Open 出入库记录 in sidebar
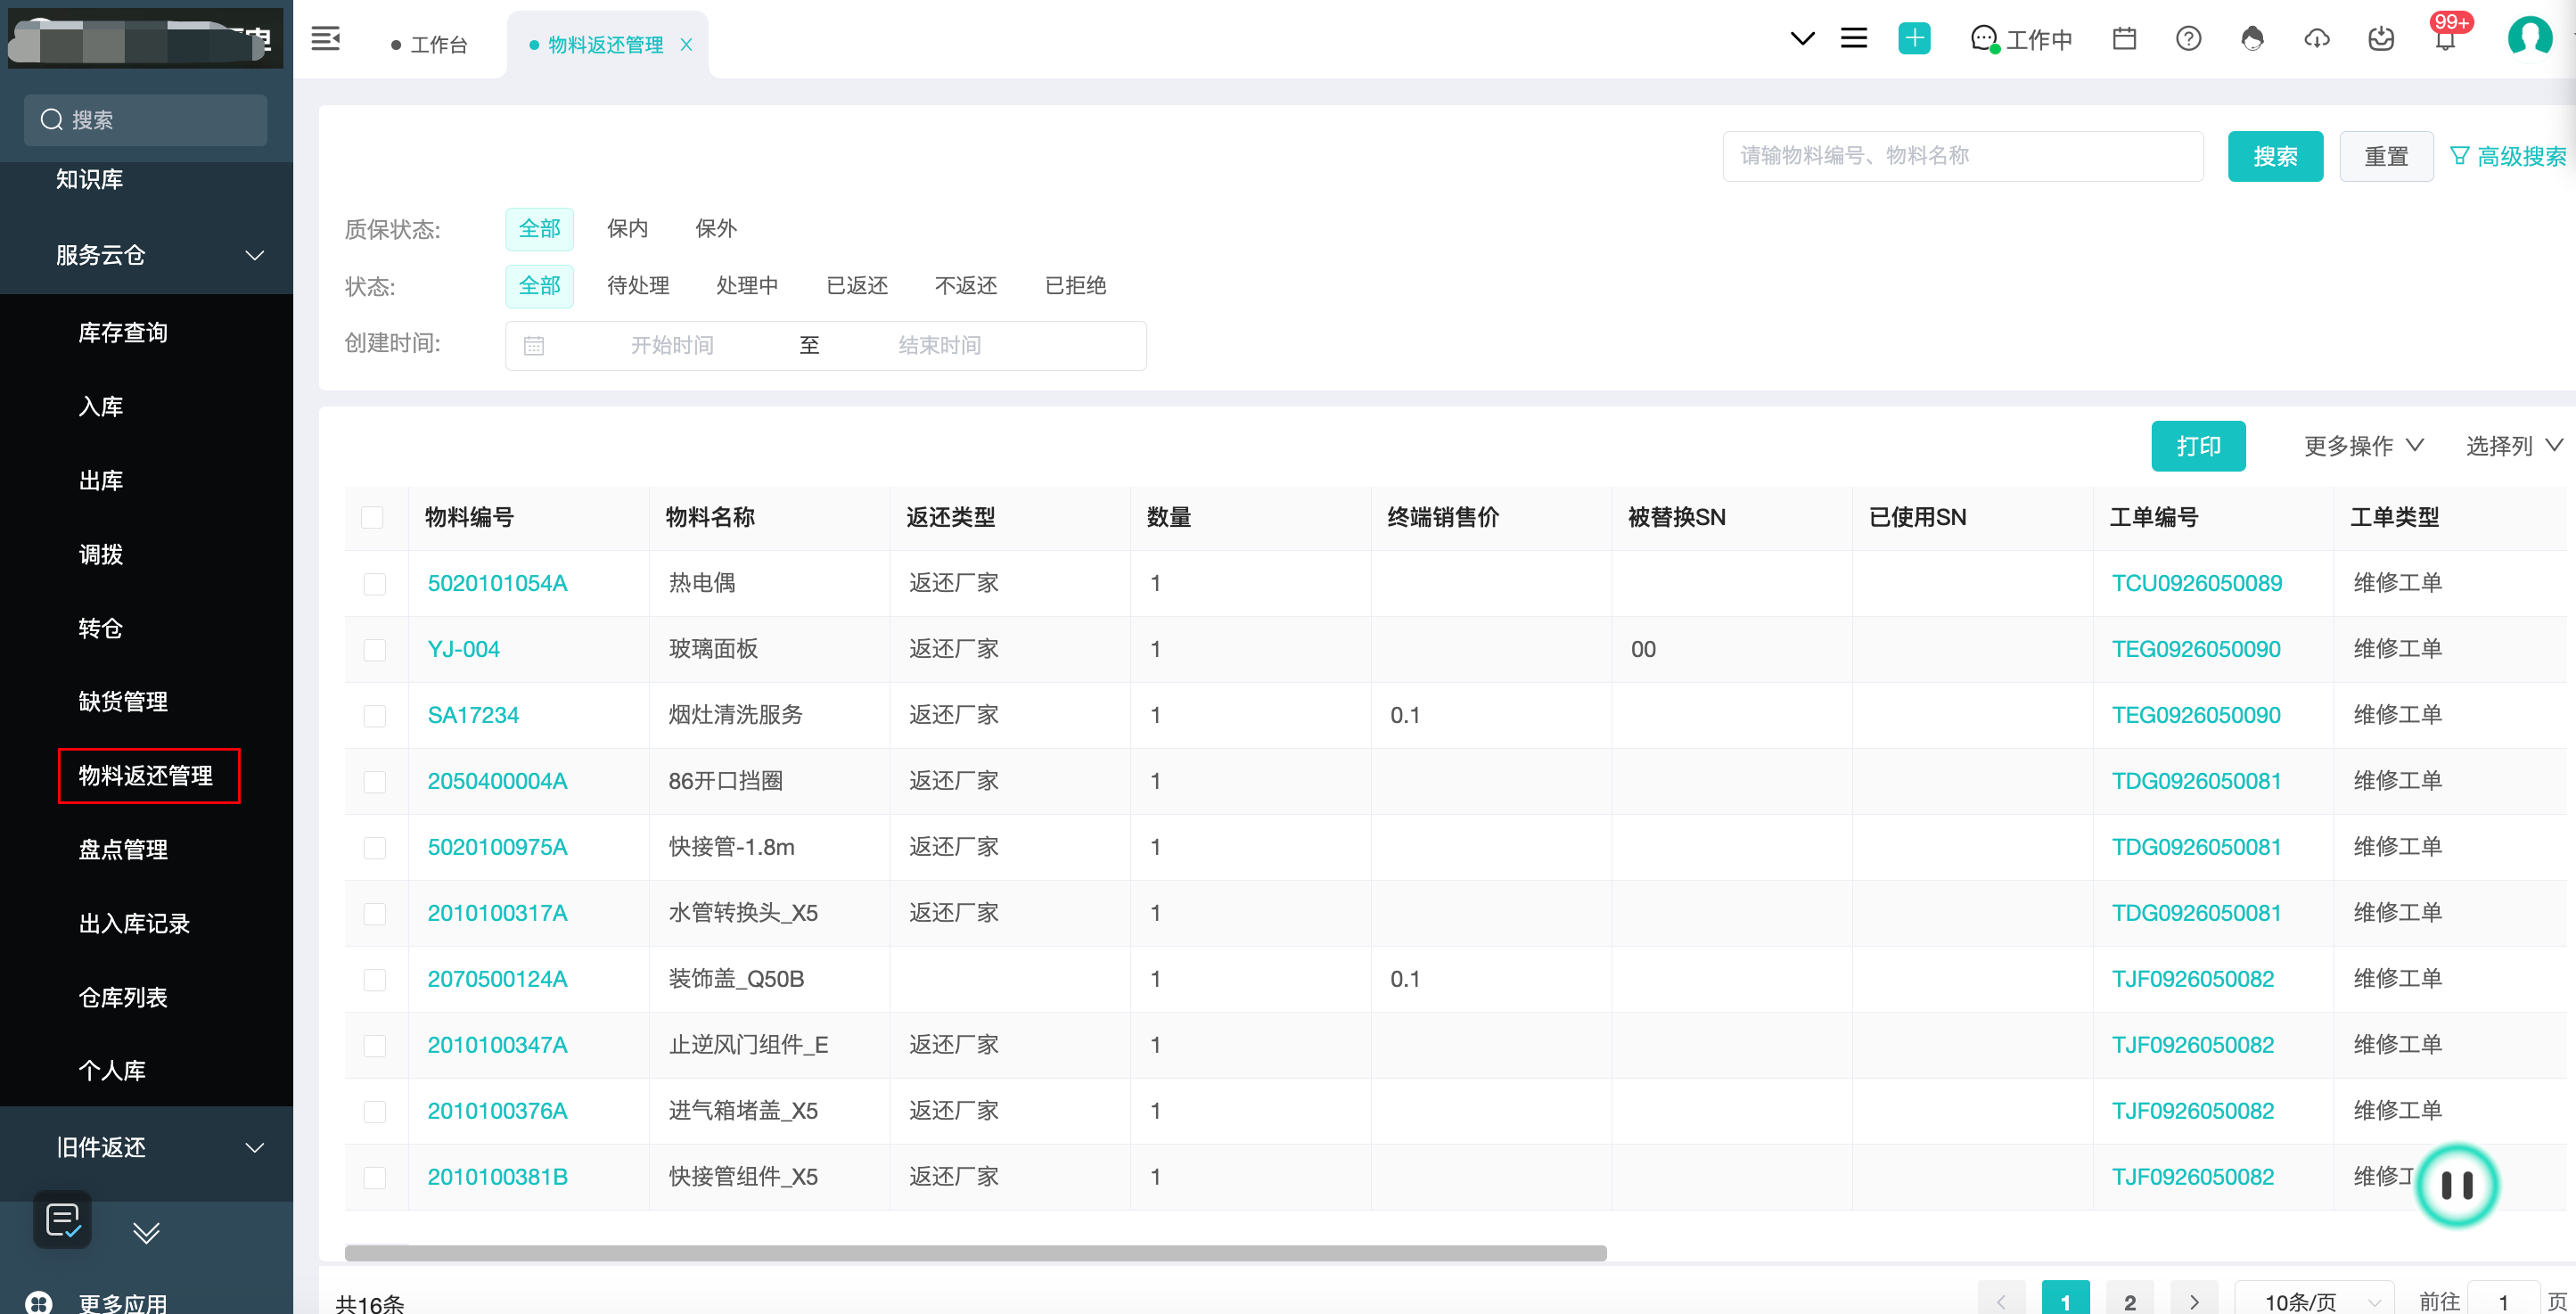Image resolution: width=2576 pixels, height=1314 pixels. coord(134,924)
